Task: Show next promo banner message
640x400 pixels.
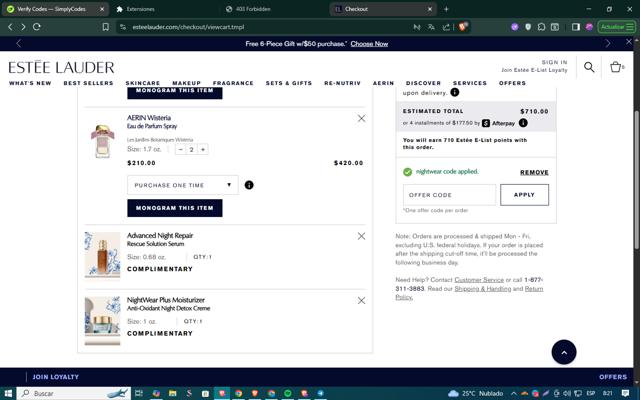Action: (608, 43)
